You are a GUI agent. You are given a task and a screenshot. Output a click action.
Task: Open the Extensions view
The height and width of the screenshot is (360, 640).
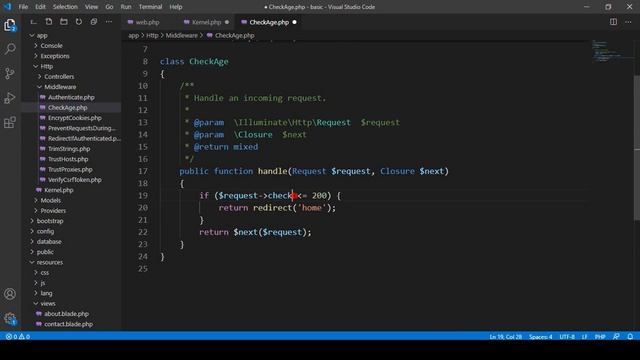(10, 122)
